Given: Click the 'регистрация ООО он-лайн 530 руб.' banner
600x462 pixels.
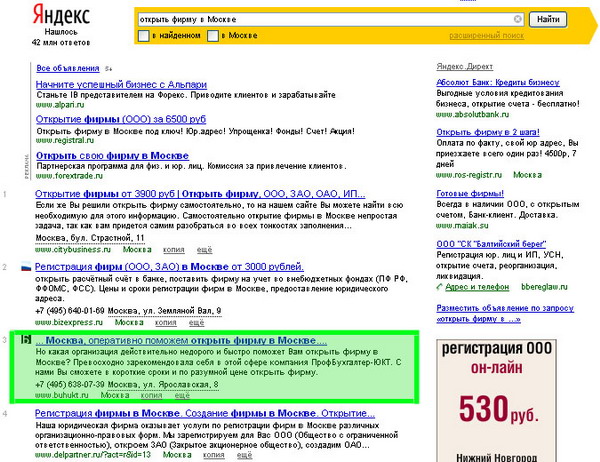Looking at the screenshot, I should tap(496, 400).
